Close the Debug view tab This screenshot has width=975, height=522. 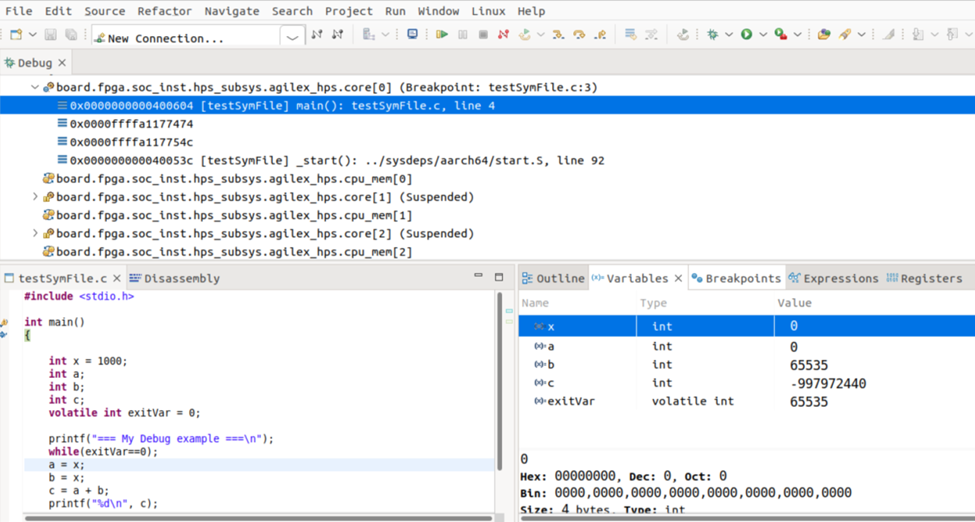point(62,63)
